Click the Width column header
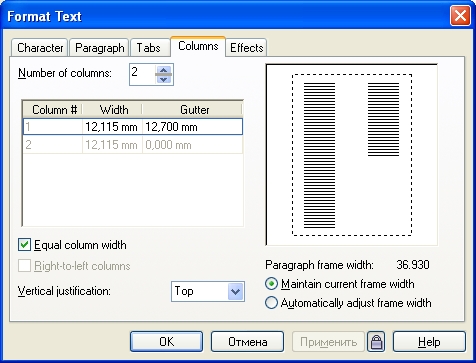The image size is (476, 363). click(x=112, y=110)
